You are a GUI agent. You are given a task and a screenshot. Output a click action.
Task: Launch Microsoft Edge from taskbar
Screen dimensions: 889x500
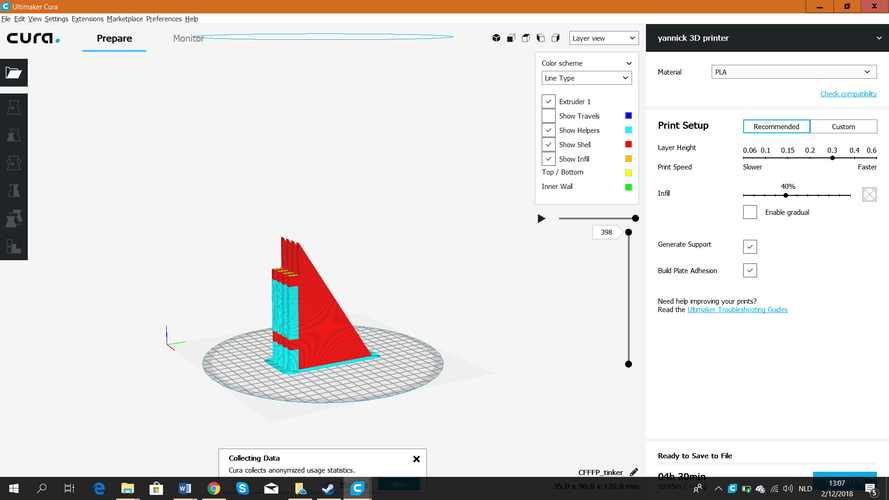99,488
